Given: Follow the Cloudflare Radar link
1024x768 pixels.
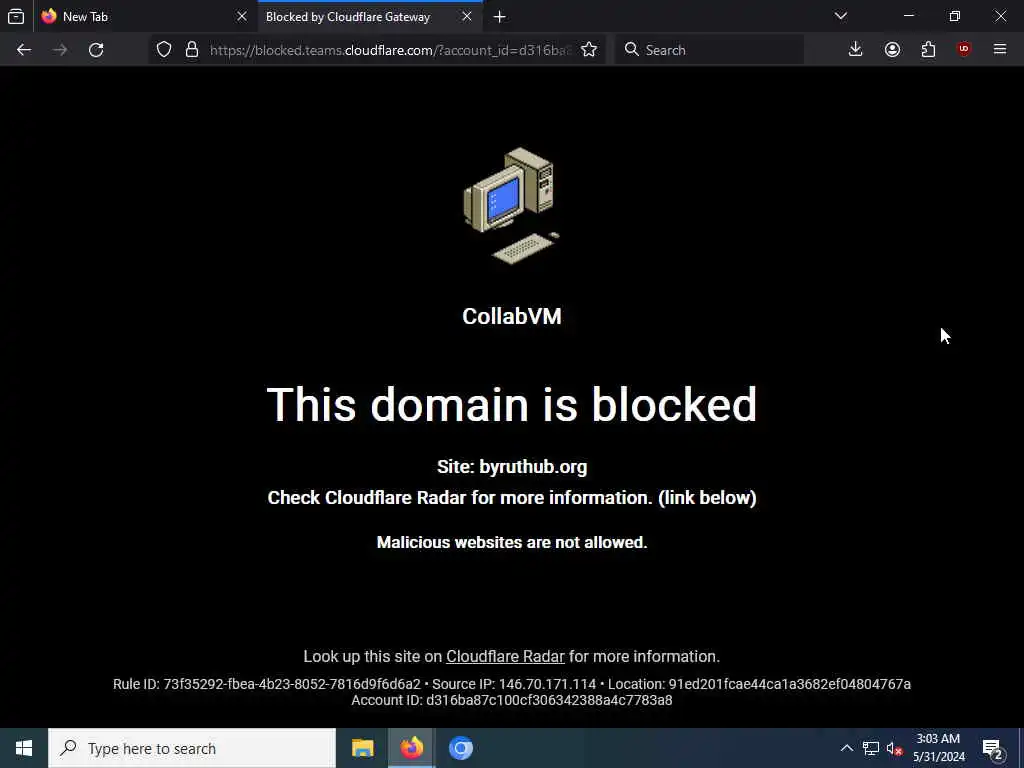Looking at the screenshot, I should (x=505, y=656).
